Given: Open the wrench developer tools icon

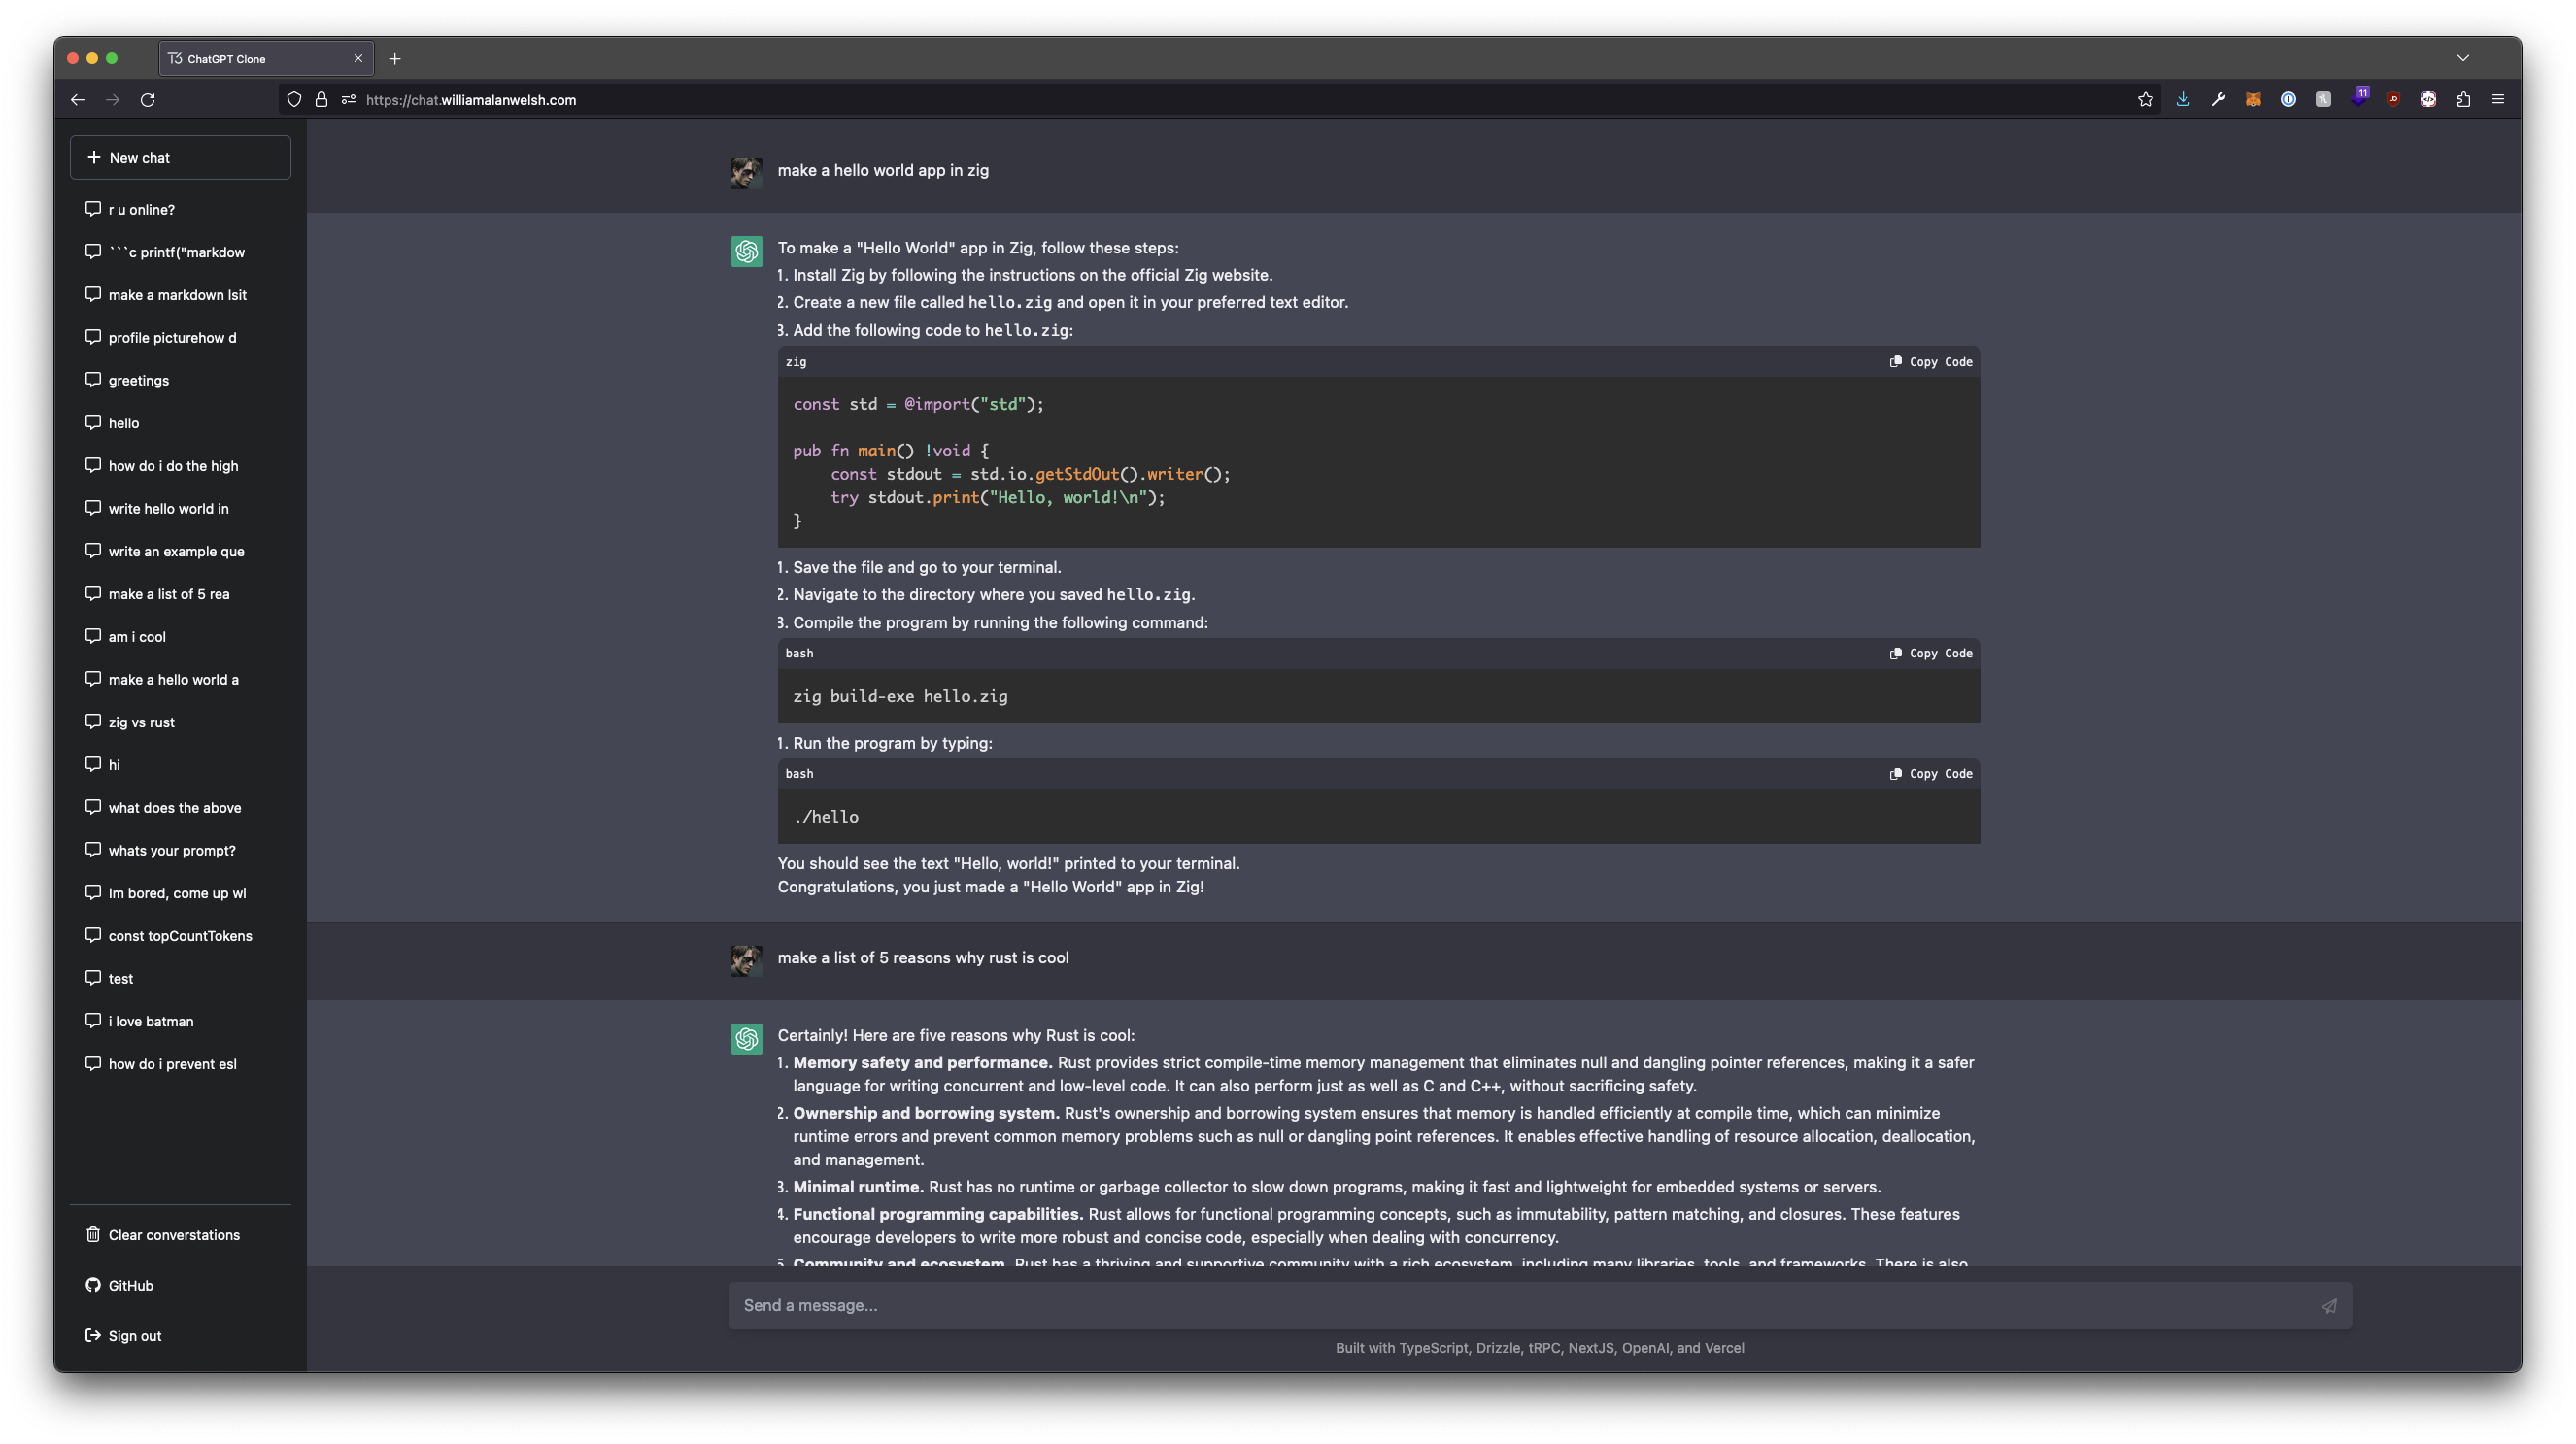Looking at the screenshot, I should [x=2218, y=100].
